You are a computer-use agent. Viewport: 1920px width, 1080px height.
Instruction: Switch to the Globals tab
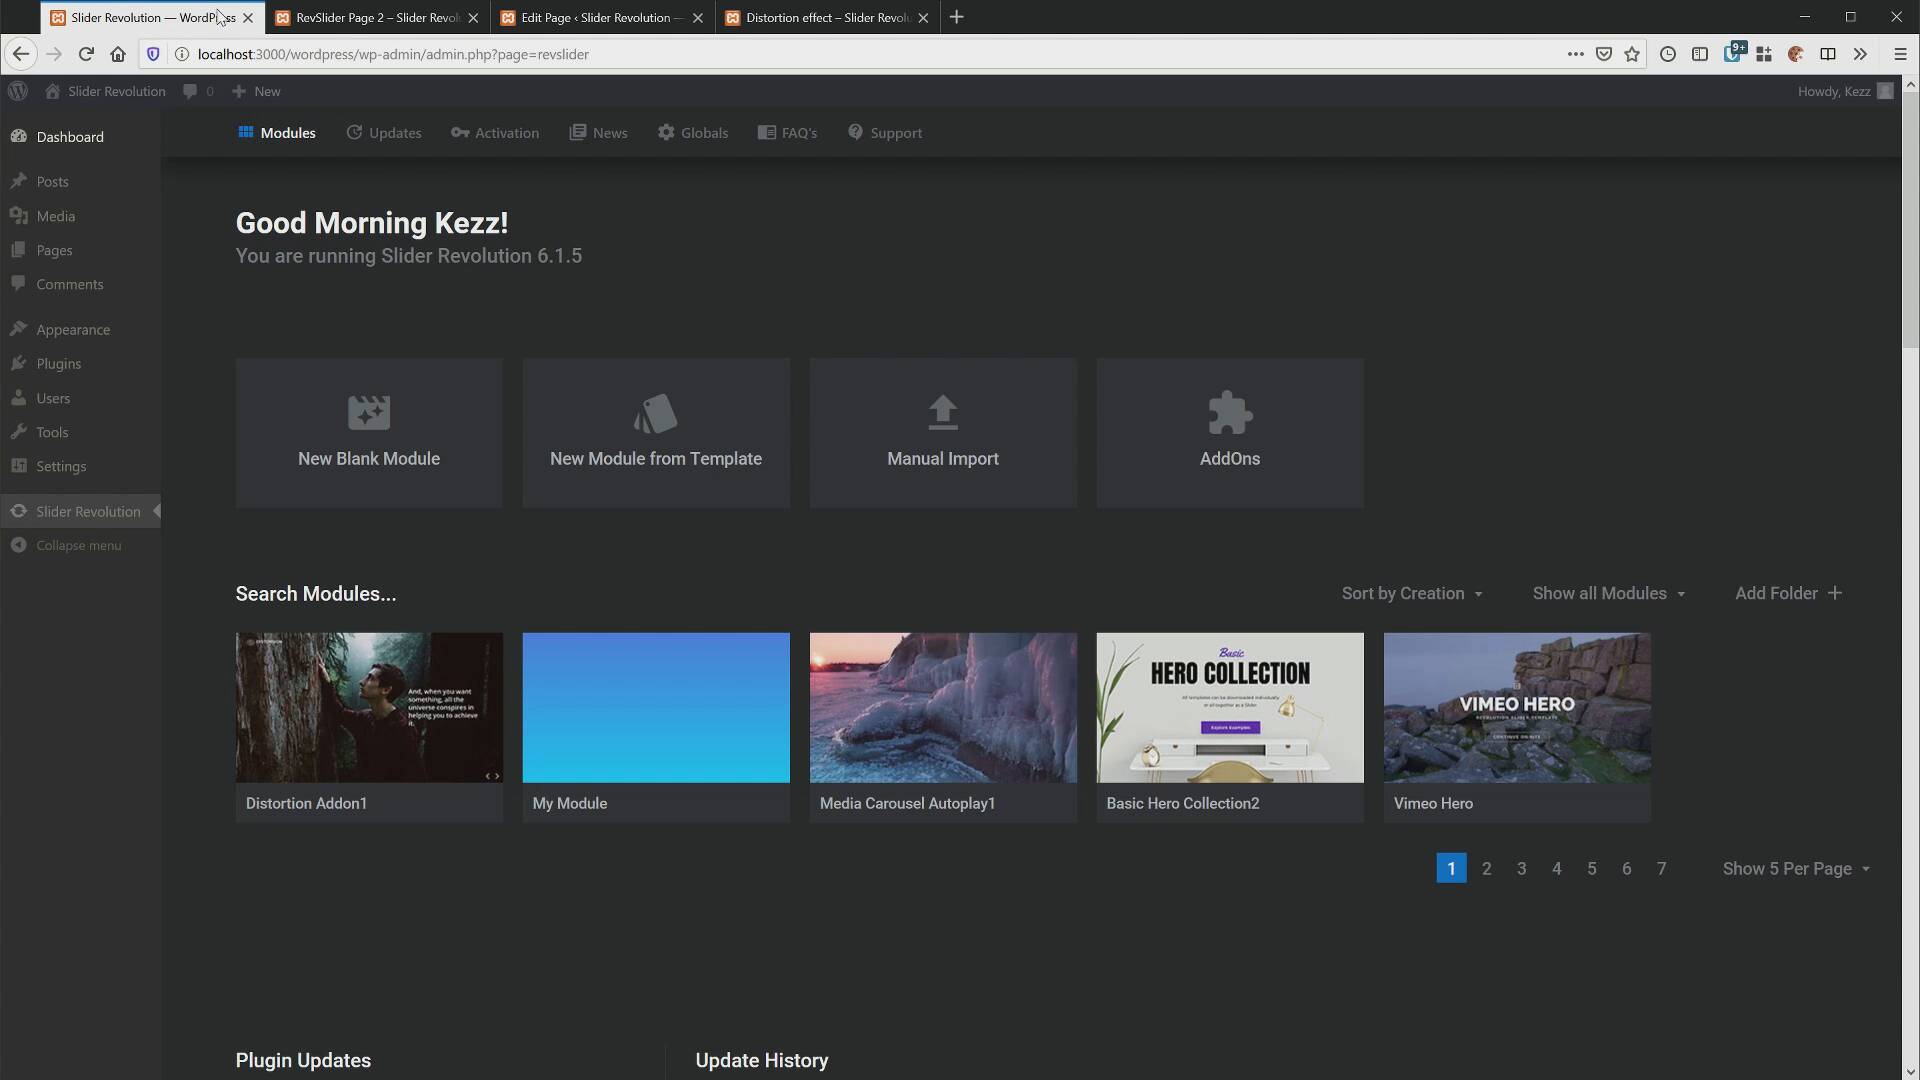(693, 133)
